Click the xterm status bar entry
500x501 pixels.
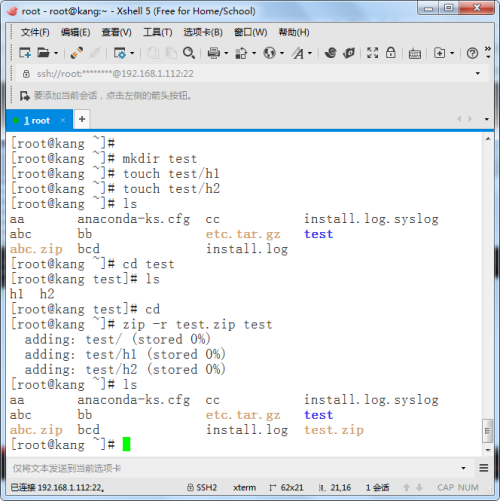245,488
